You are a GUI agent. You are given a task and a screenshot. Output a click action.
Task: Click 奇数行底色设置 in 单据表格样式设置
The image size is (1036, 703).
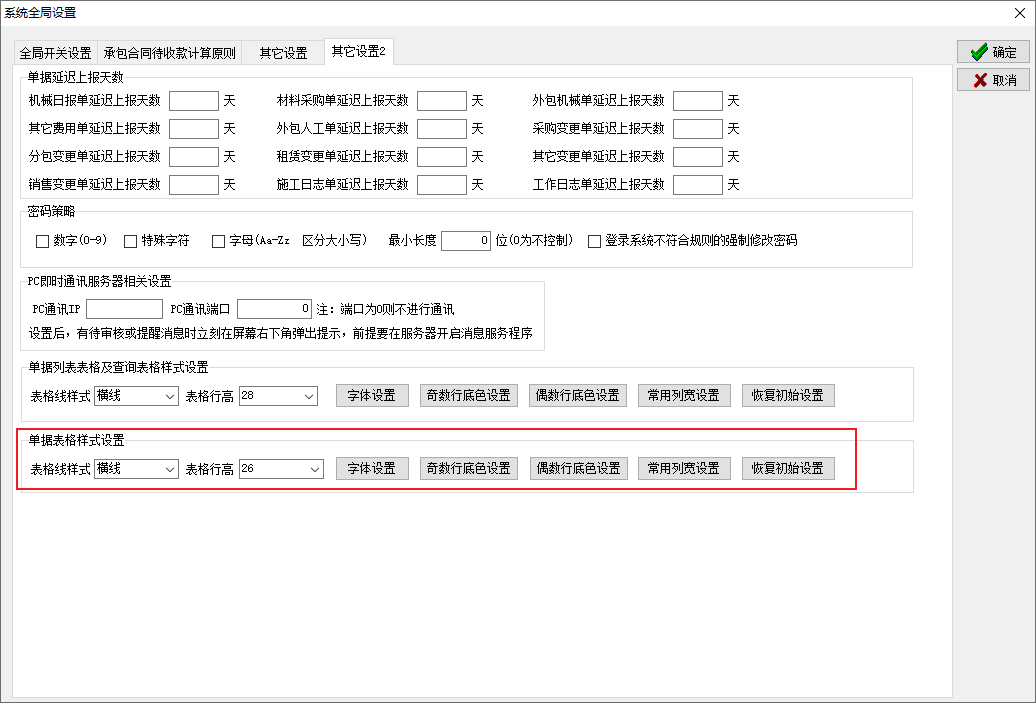click(x=468, y=469)
